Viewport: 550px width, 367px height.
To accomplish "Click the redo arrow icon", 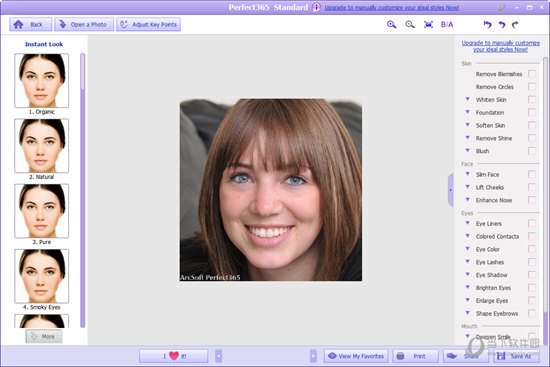I will click(515, 25).
